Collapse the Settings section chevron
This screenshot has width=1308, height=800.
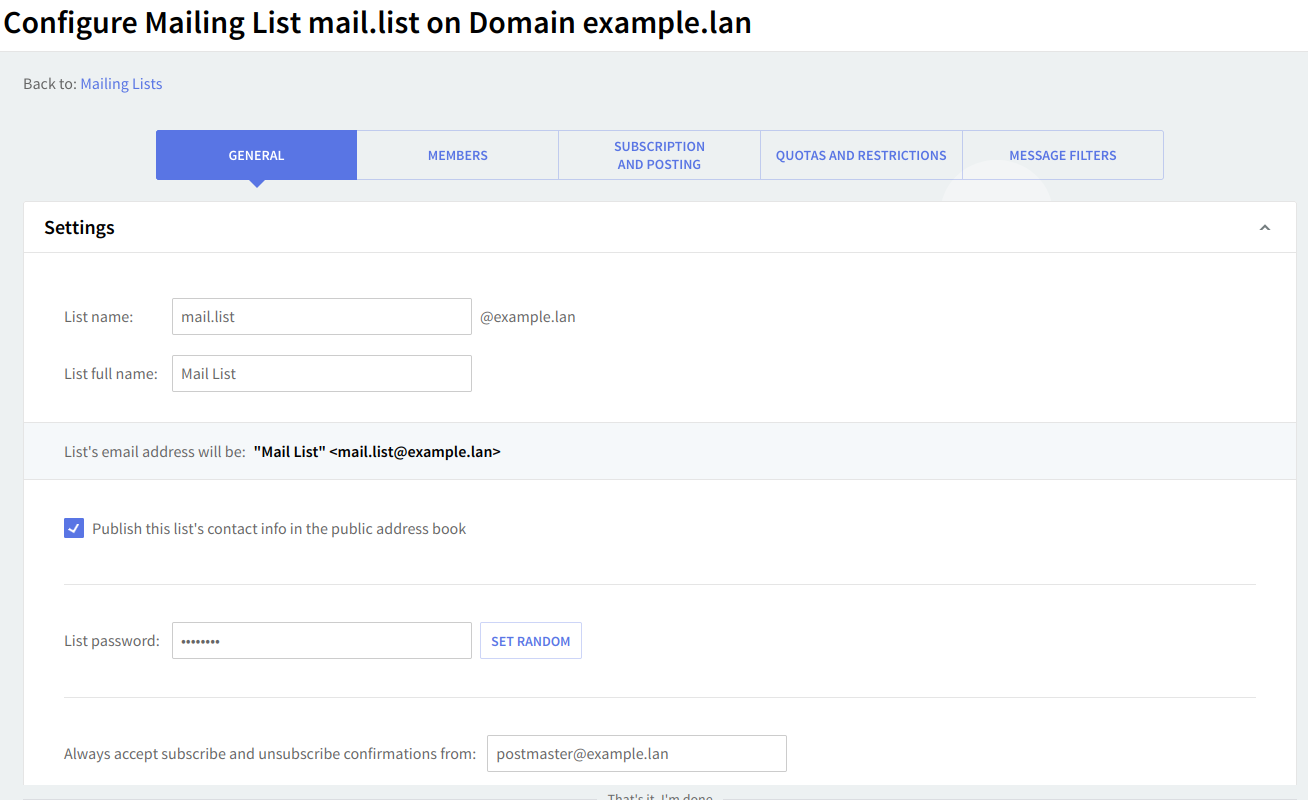(x=1264, y=228)
